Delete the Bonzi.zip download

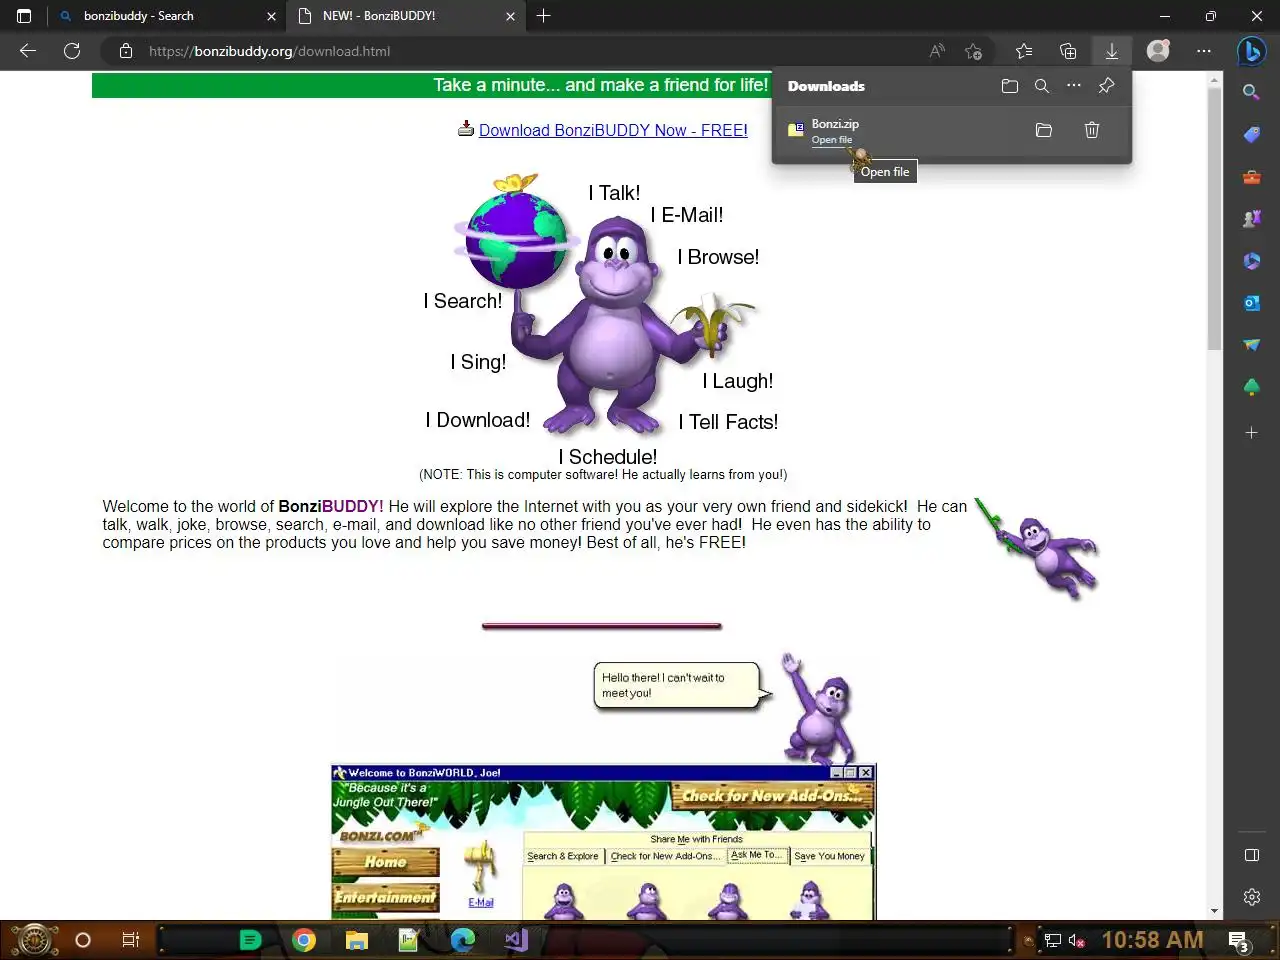click(x=1092, y=130)
